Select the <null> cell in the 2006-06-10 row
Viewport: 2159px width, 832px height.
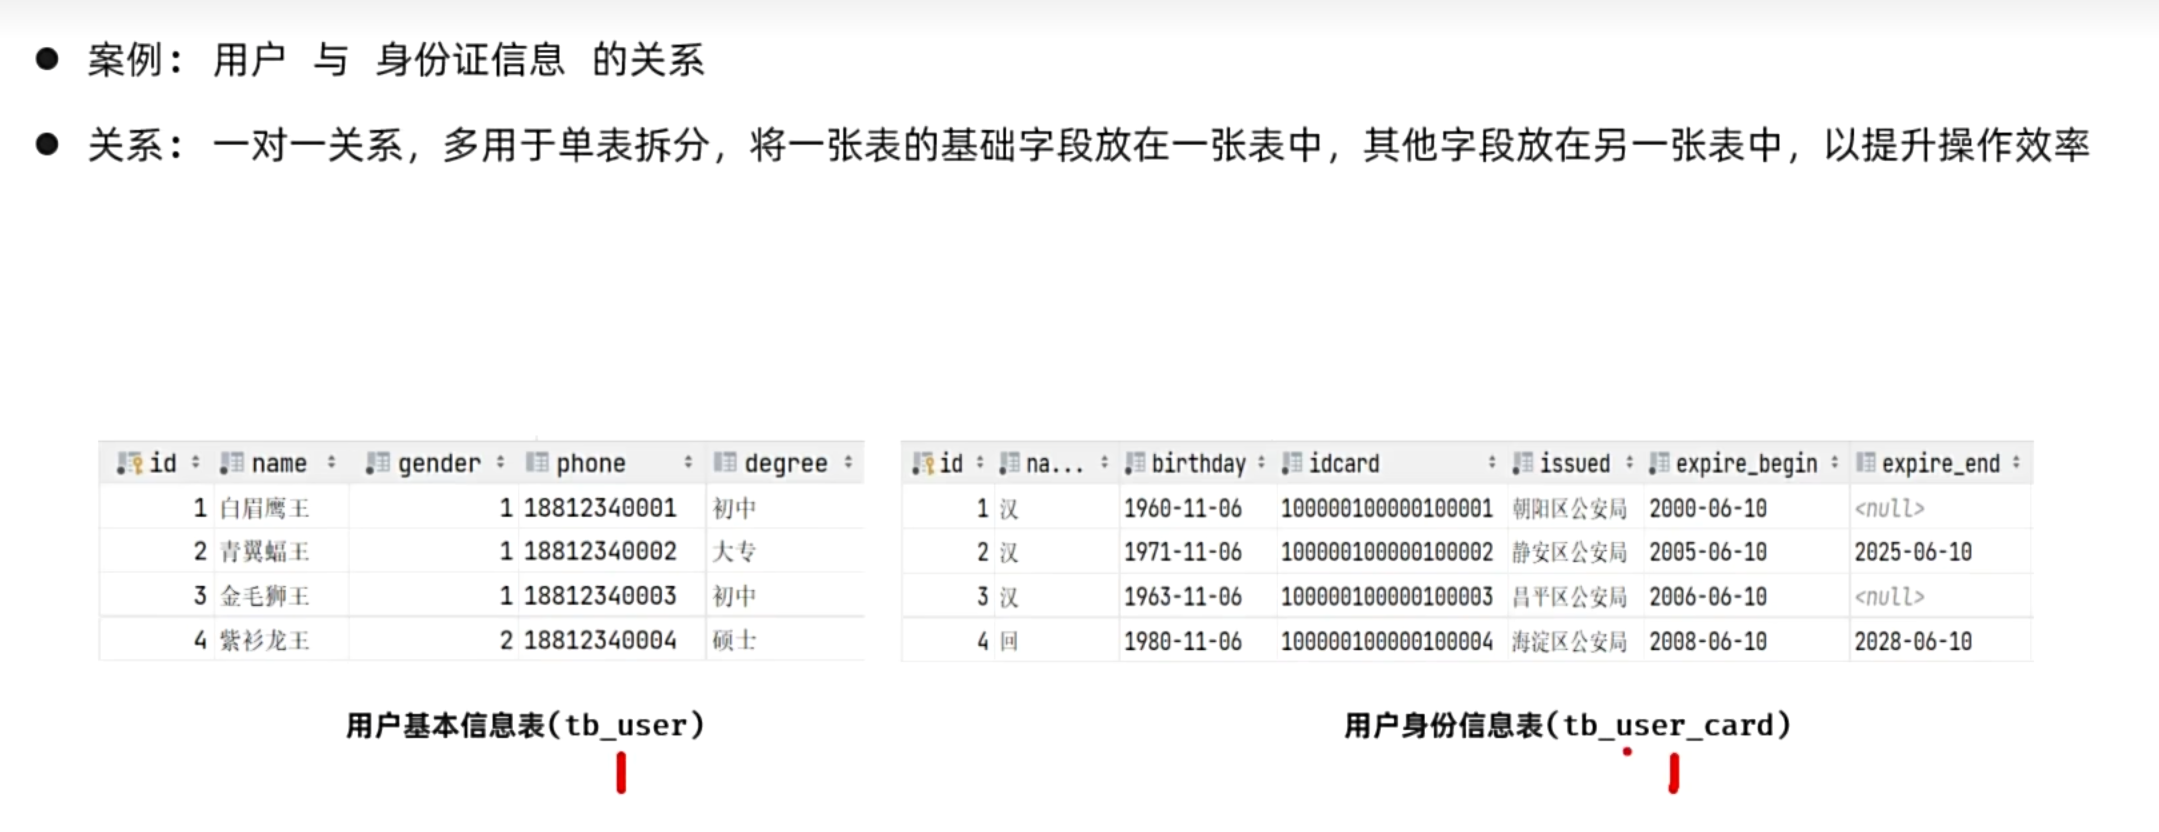(1889, 597)
